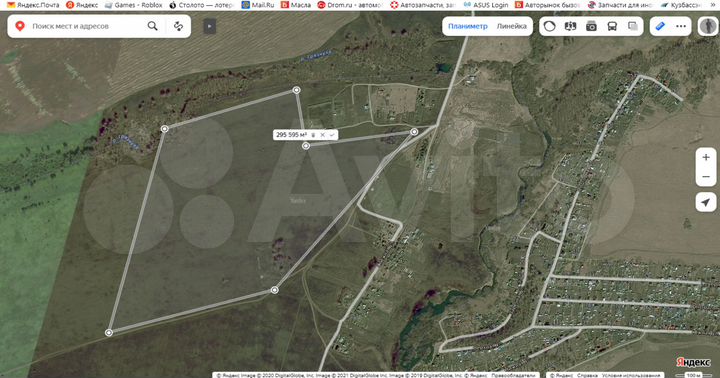The height and width of the screenshot is (378, 720).
Task: Switch to the Планиметр tab
Action: [468, 26]
